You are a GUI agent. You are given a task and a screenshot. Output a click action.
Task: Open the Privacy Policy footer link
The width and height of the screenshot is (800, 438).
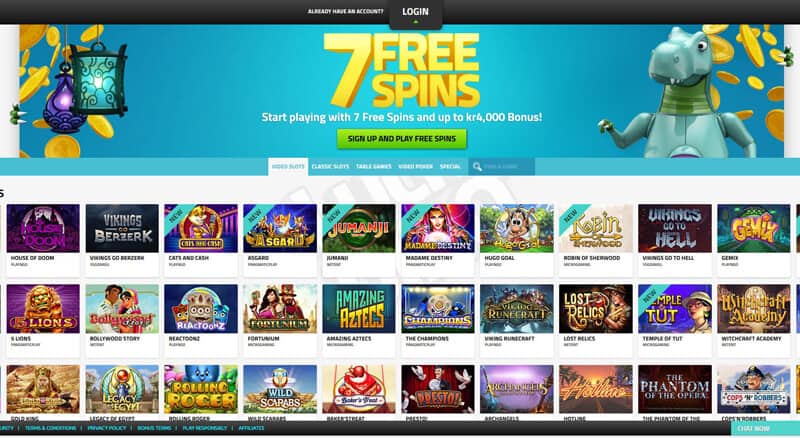point(107,428)
